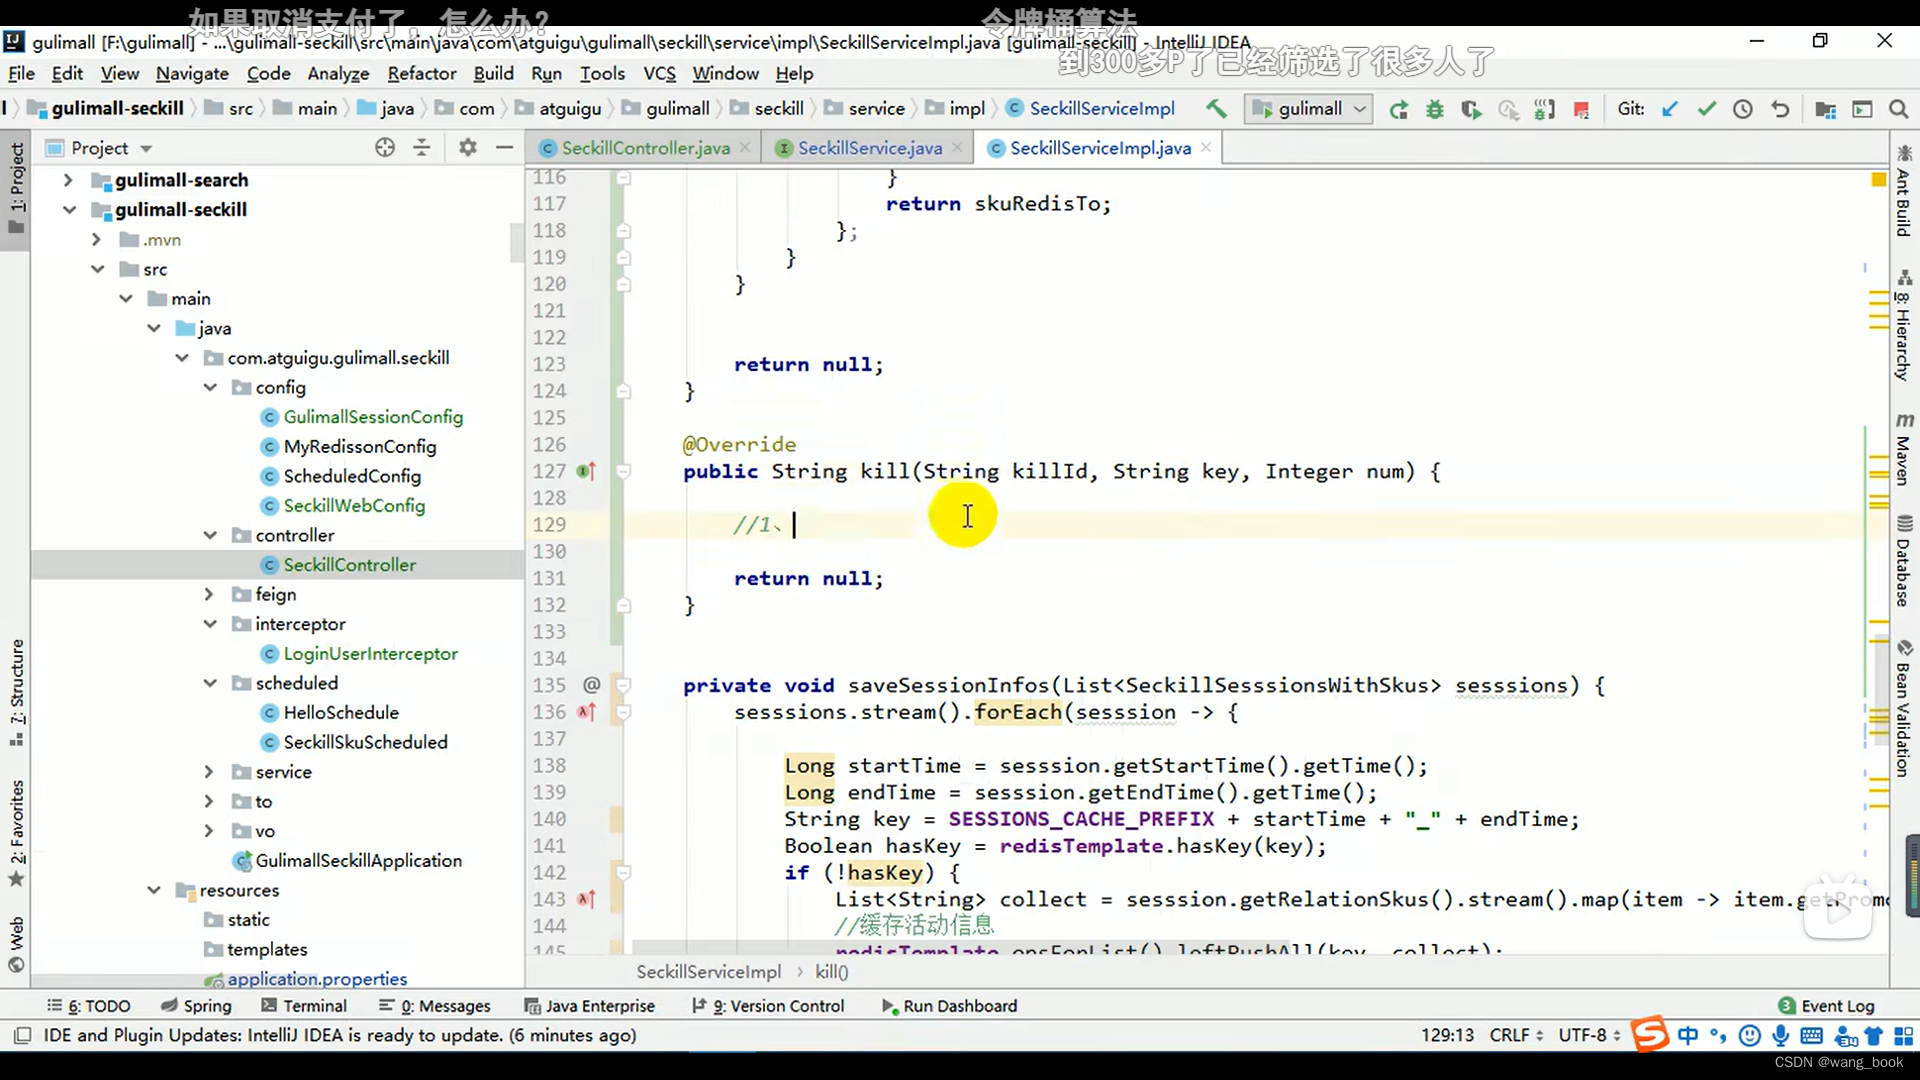Image resolution: width=1920 pixels, height=1080 pixels.
Task: Open Event Log panel
Action: [x=1838, y=1005]
